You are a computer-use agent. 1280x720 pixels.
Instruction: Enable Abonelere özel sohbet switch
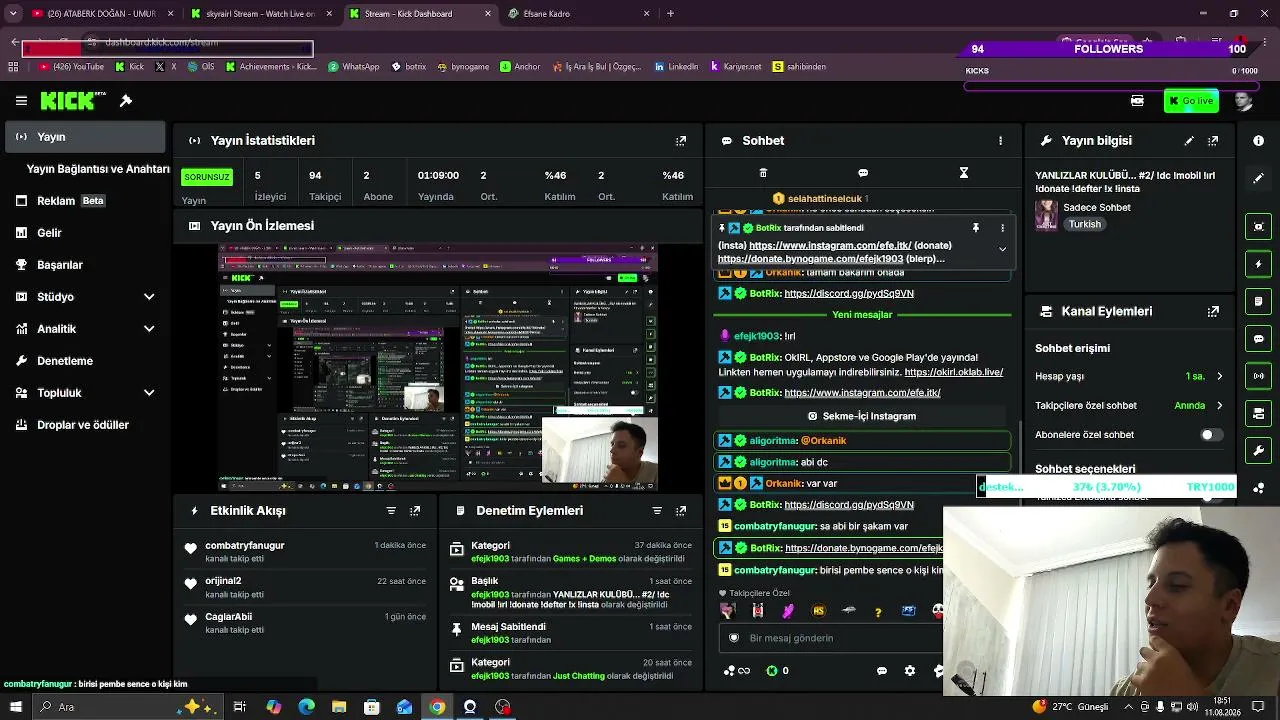[x=1211, y=435]
